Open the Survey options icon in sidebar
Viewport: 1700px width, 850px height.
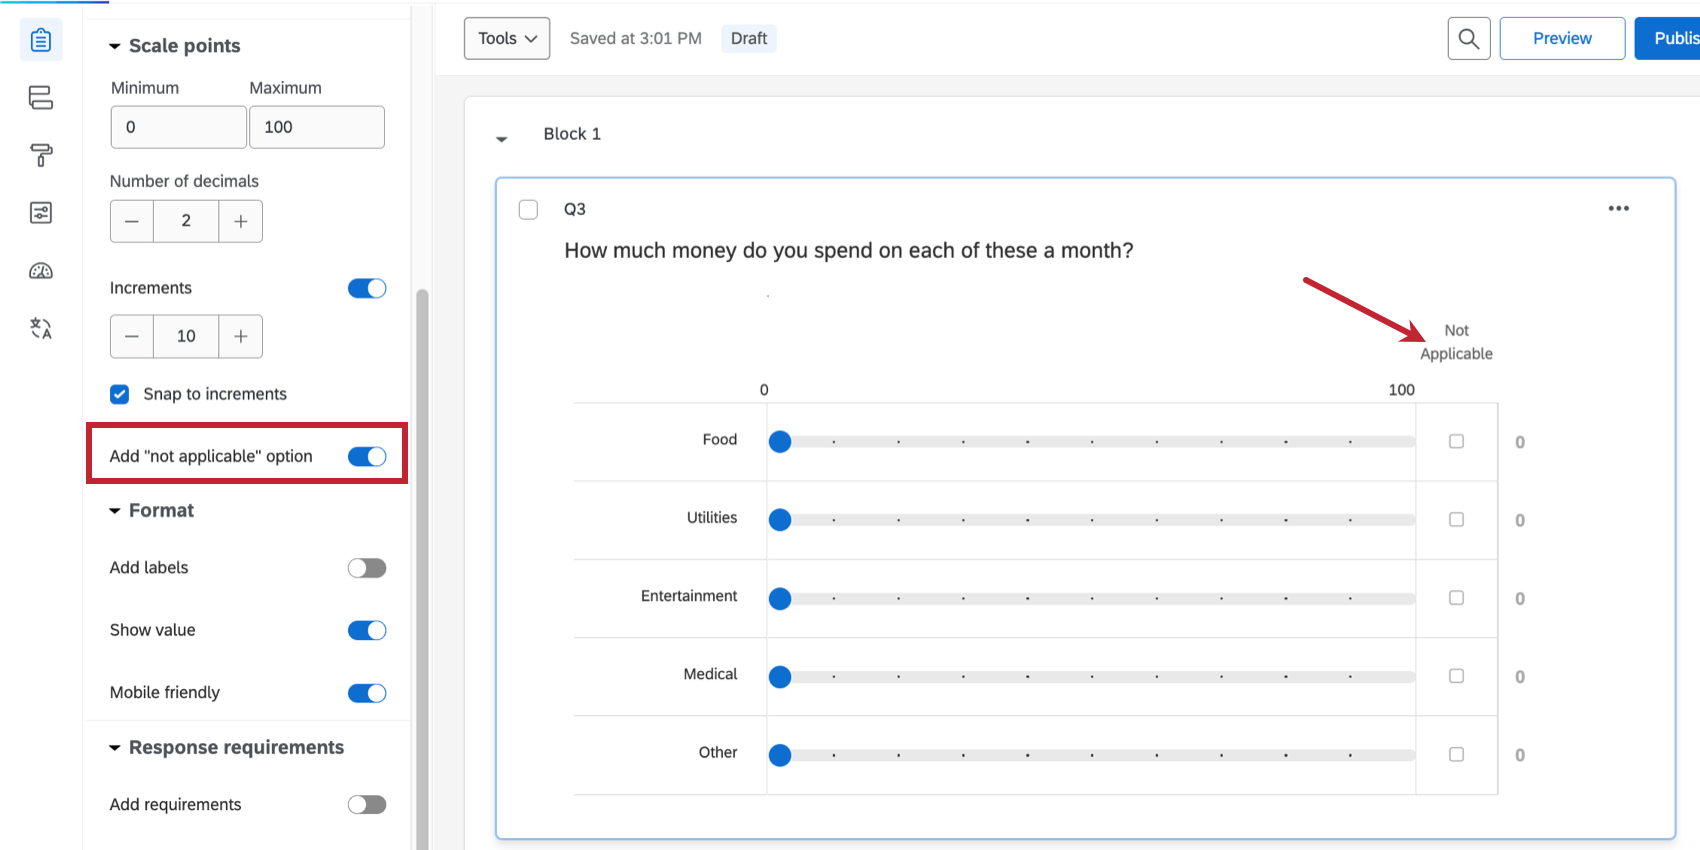click(41, 212)
